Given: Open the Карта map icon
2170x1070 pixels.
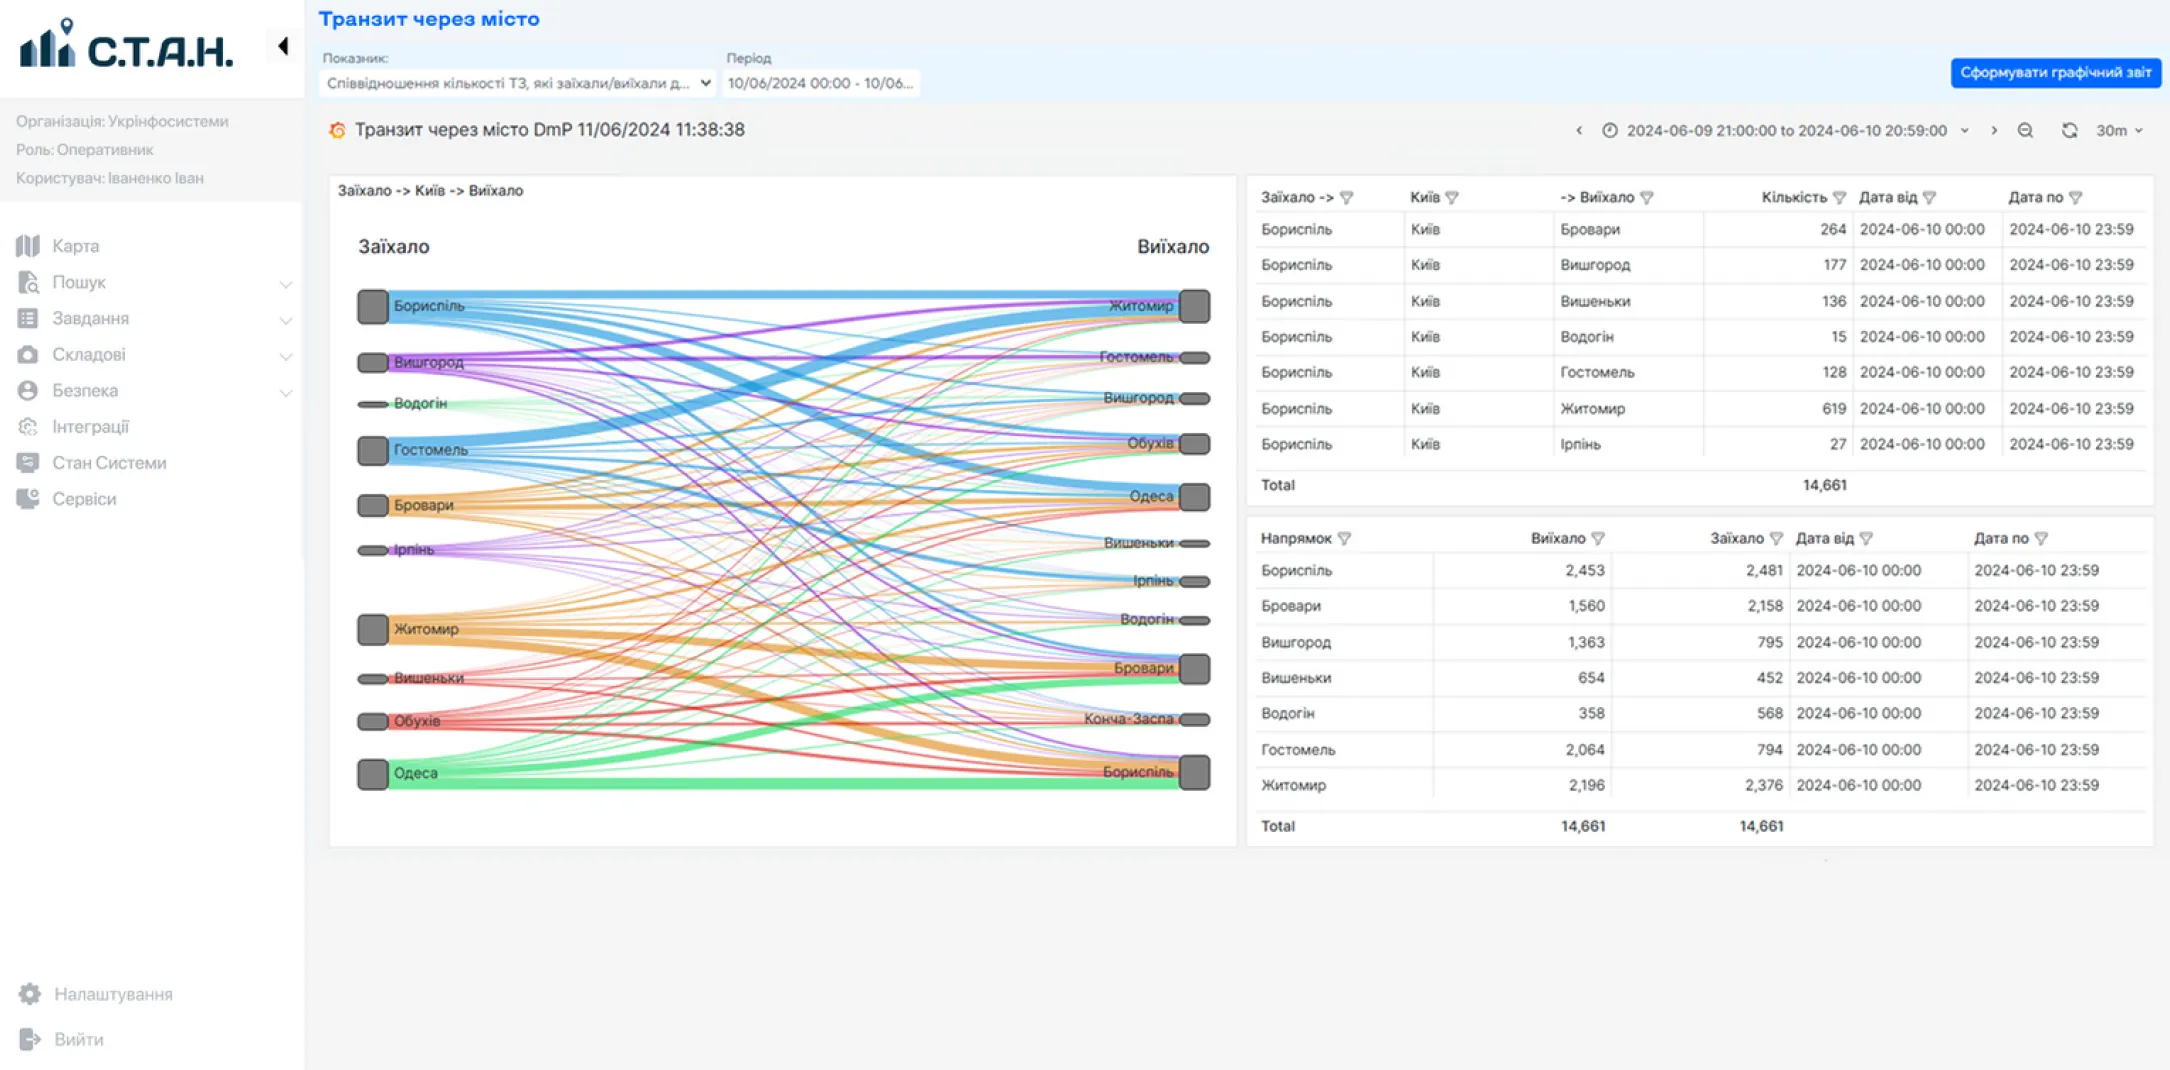Looking at the screenshot, I should [28, 246].
